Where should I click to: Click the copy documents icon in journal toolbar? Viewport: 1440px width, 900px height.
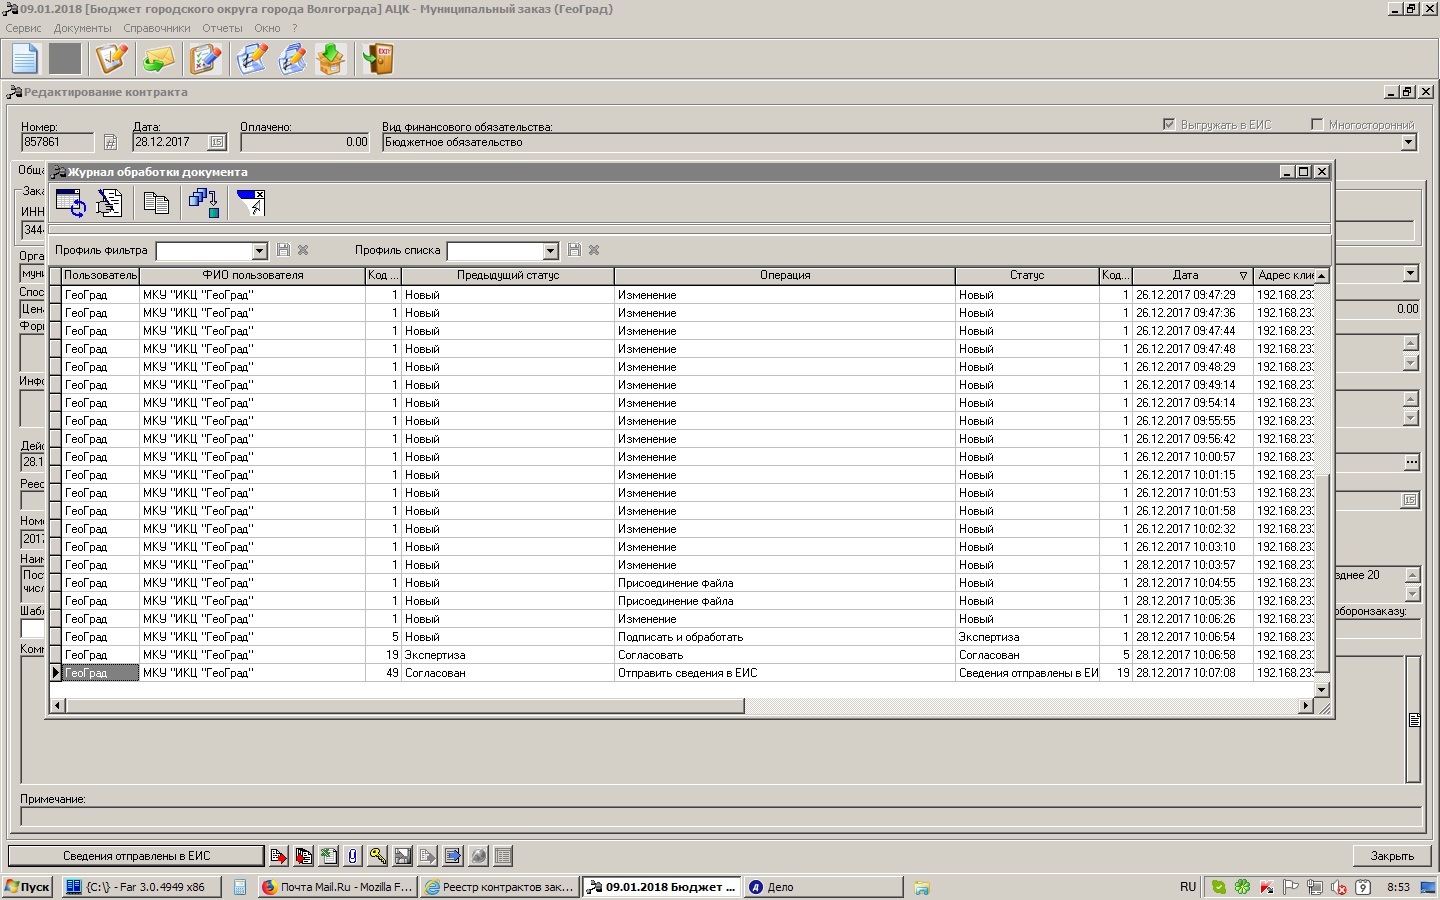click(x=156, y=203)
